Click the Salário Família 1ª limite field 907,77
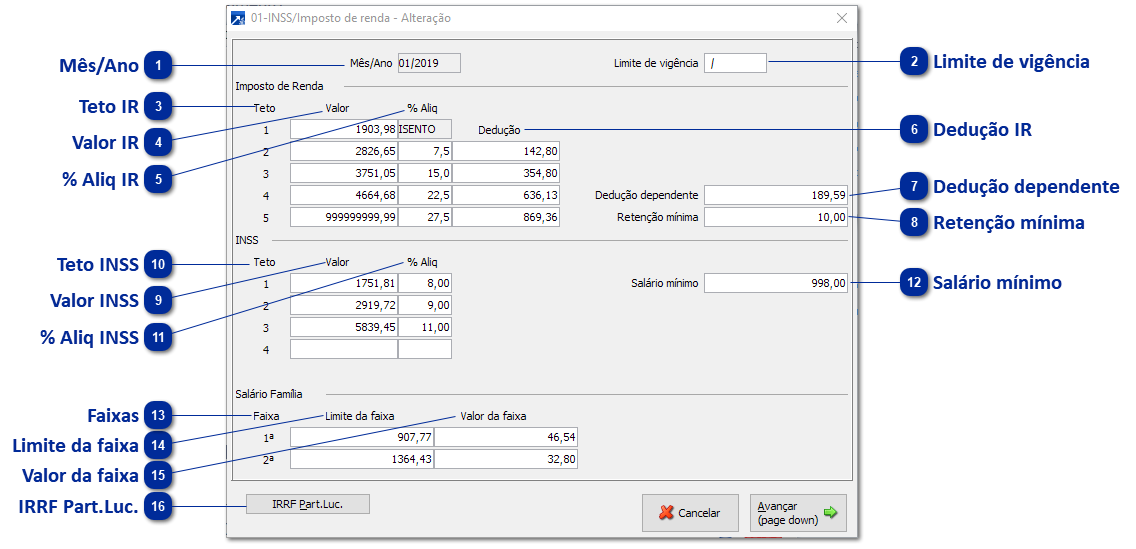 coord(361,437)
